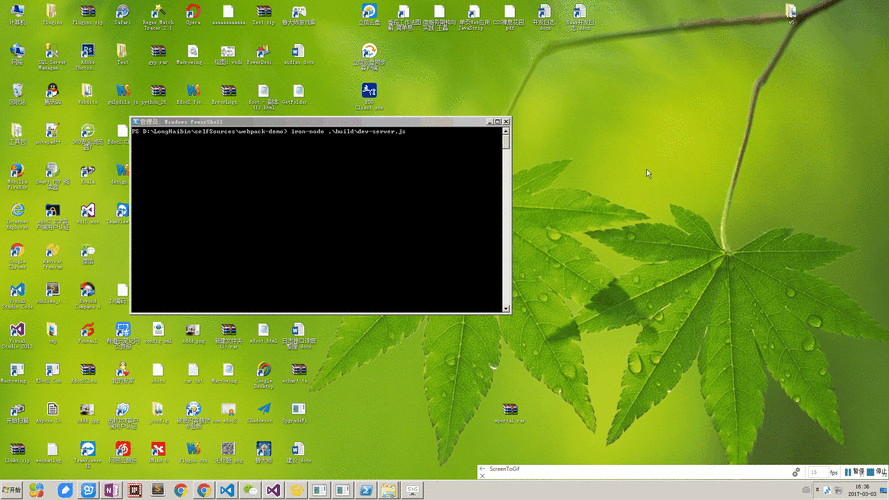This screenshot has width=889, height=500.
Task: Select the Mozilla Firefox desktop icon
Action: pyautogui.click(x=17, y=172)
